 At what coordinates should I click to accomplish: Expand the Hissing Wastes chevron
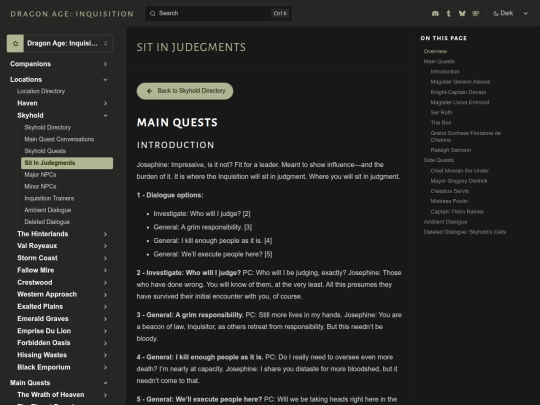[105, 355]
